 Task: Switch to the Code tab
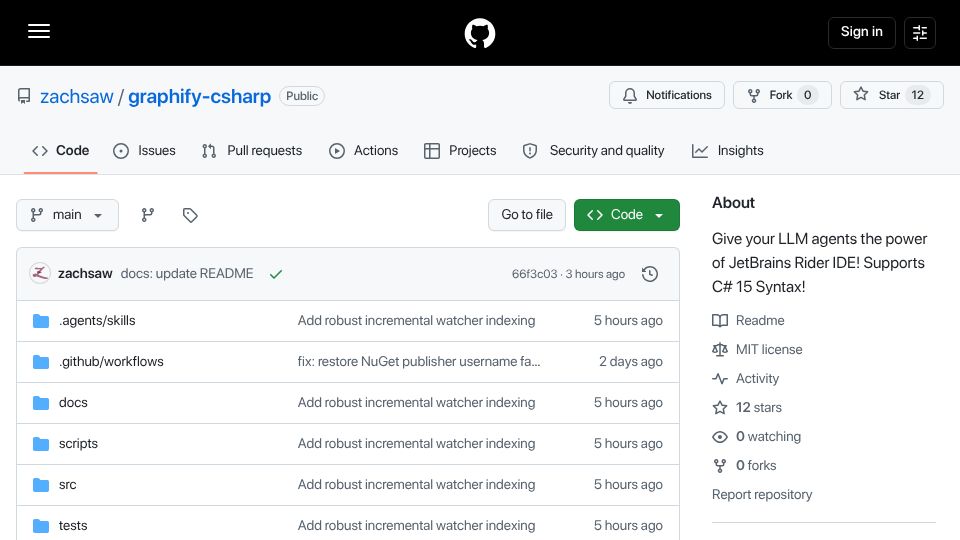click(61, 151)
